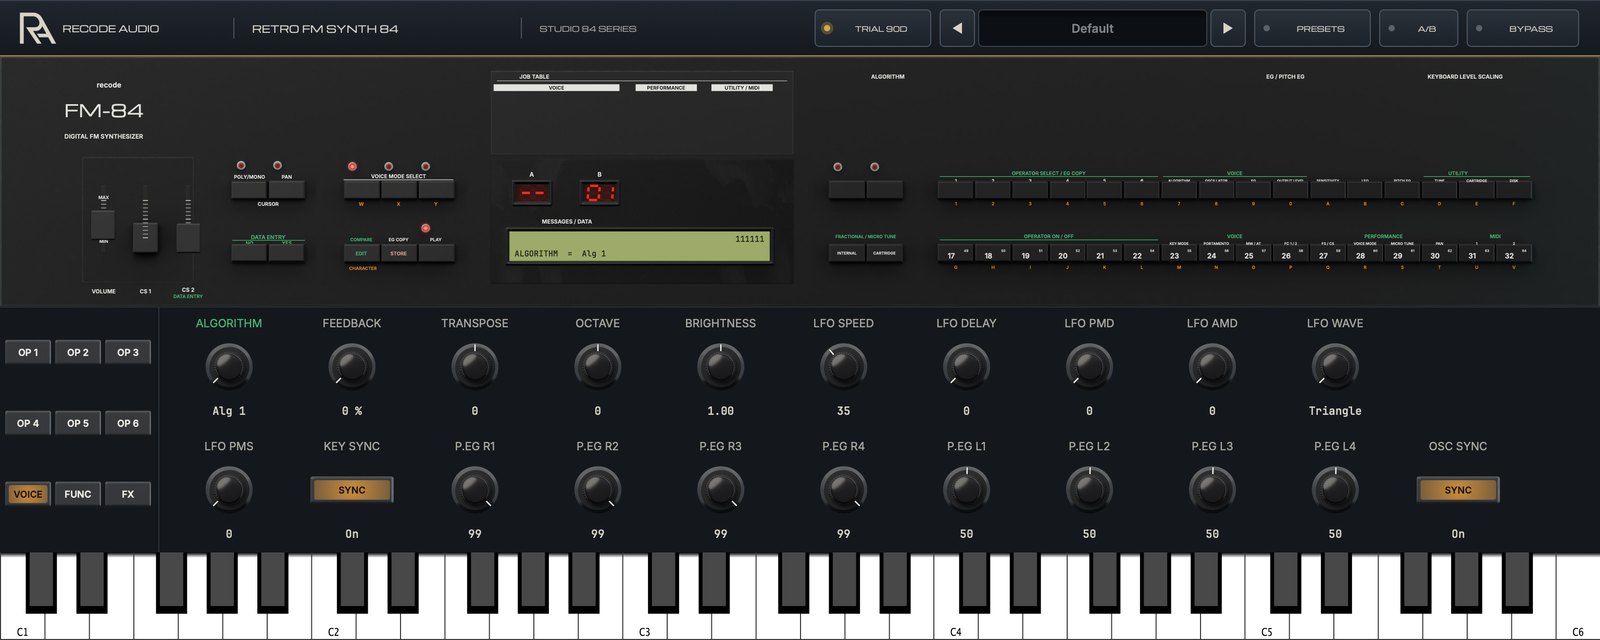Select the VOICE tab
The height and width of the screenshot is (640, 1600).
click(x=28, y=494)
